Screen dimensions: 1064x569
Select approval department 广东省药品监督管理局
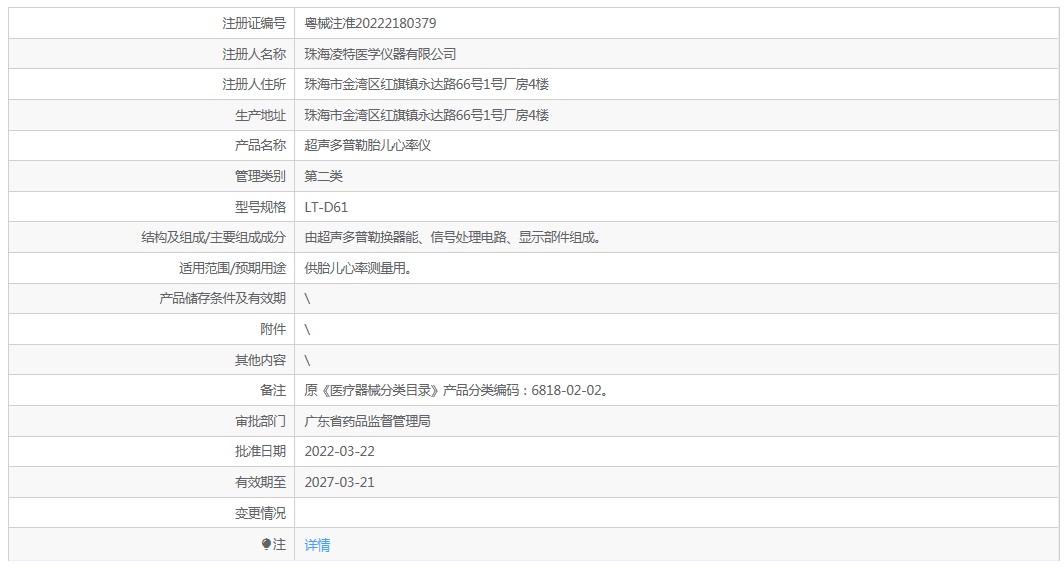[x=367, y=421]
